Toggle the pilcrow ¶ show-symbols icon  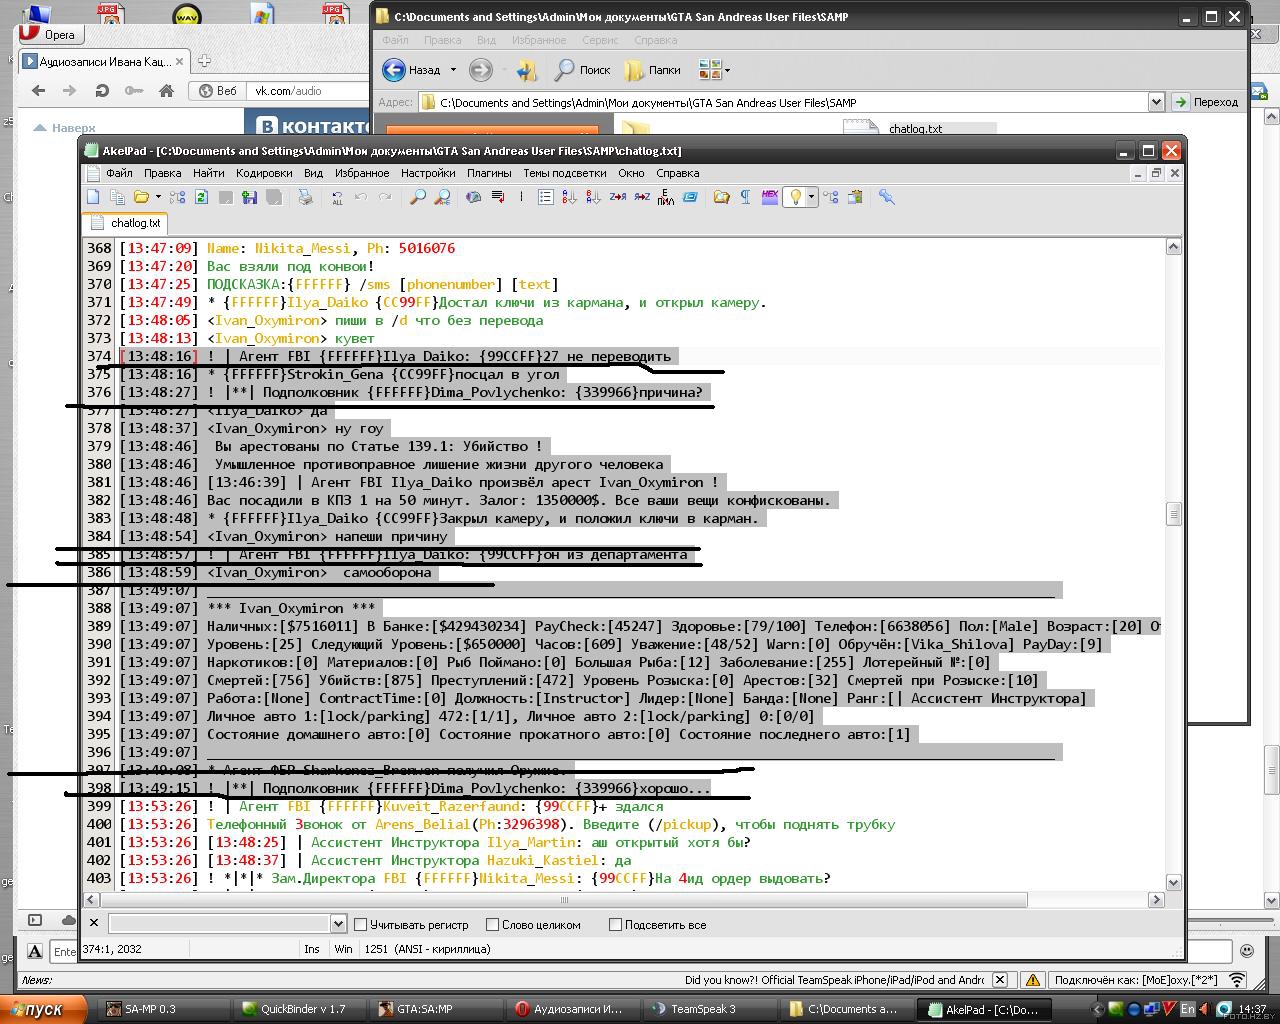(x=746, y=197)
